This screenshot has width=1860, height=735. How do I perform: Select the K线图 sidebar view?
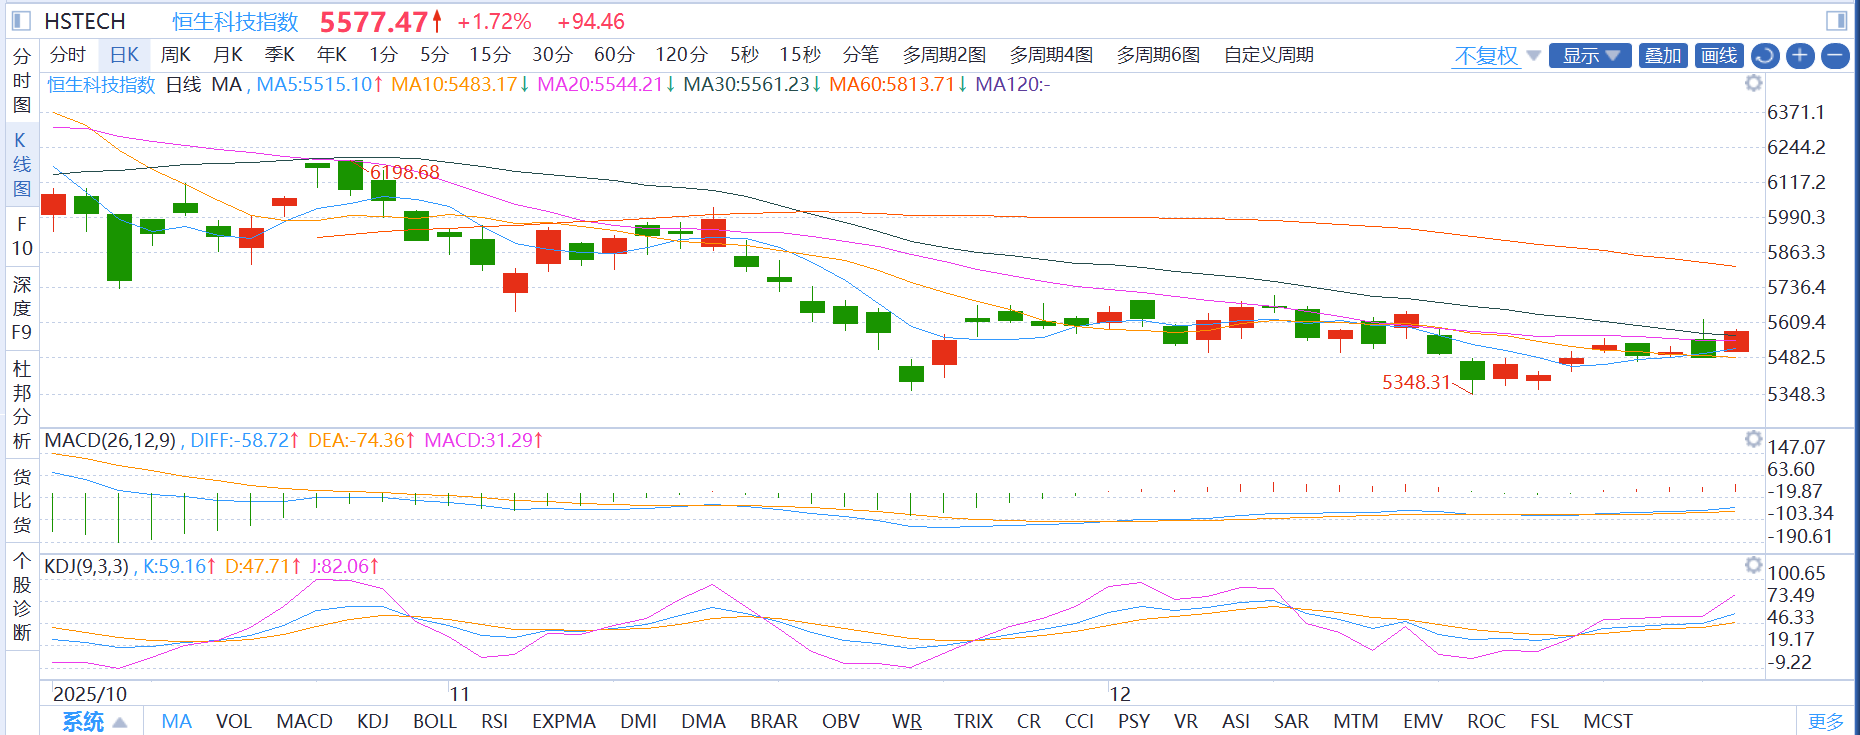point(22,165)
